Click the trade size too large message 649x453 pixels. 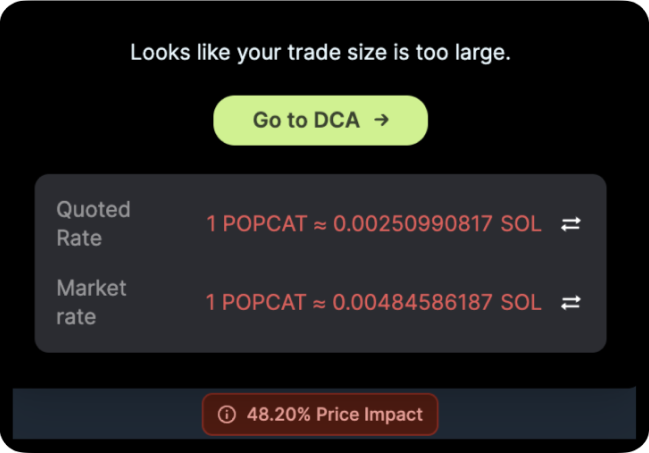320,52
